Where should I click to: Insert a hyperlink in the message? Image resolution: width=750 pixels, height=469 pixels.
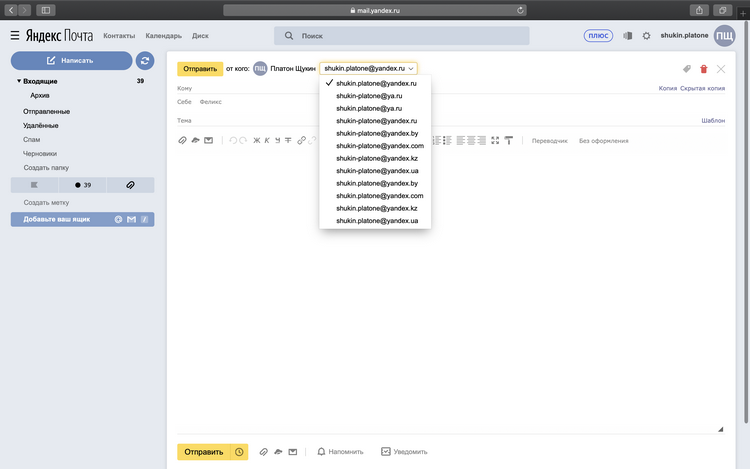pos(301,141)
